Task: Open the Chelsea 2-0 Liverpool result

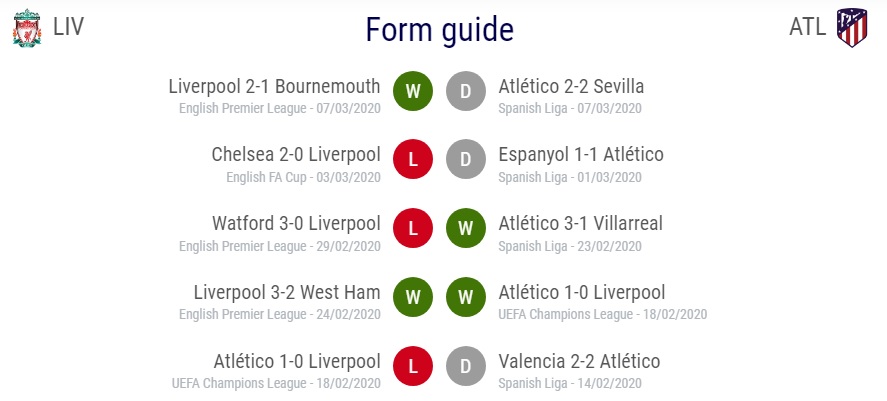Action: 296,154
